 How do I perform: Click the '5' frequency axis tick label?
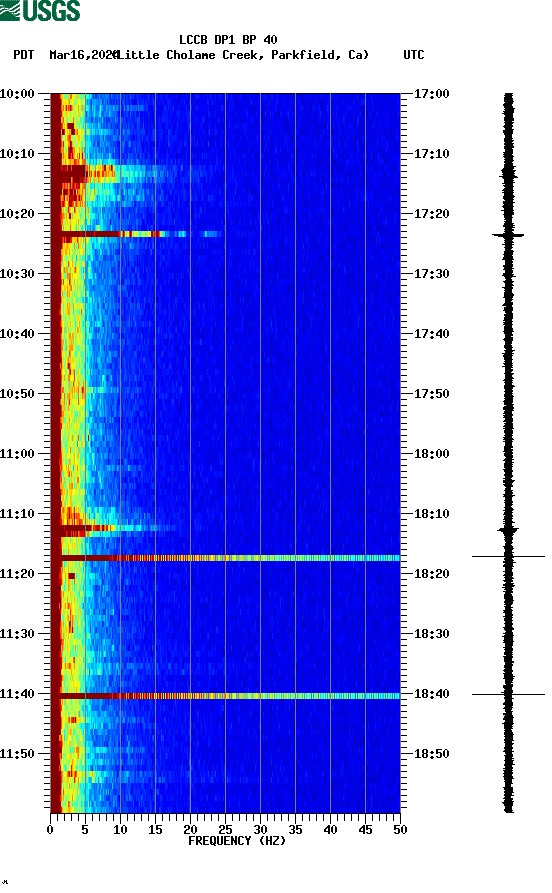pos(85,830)
